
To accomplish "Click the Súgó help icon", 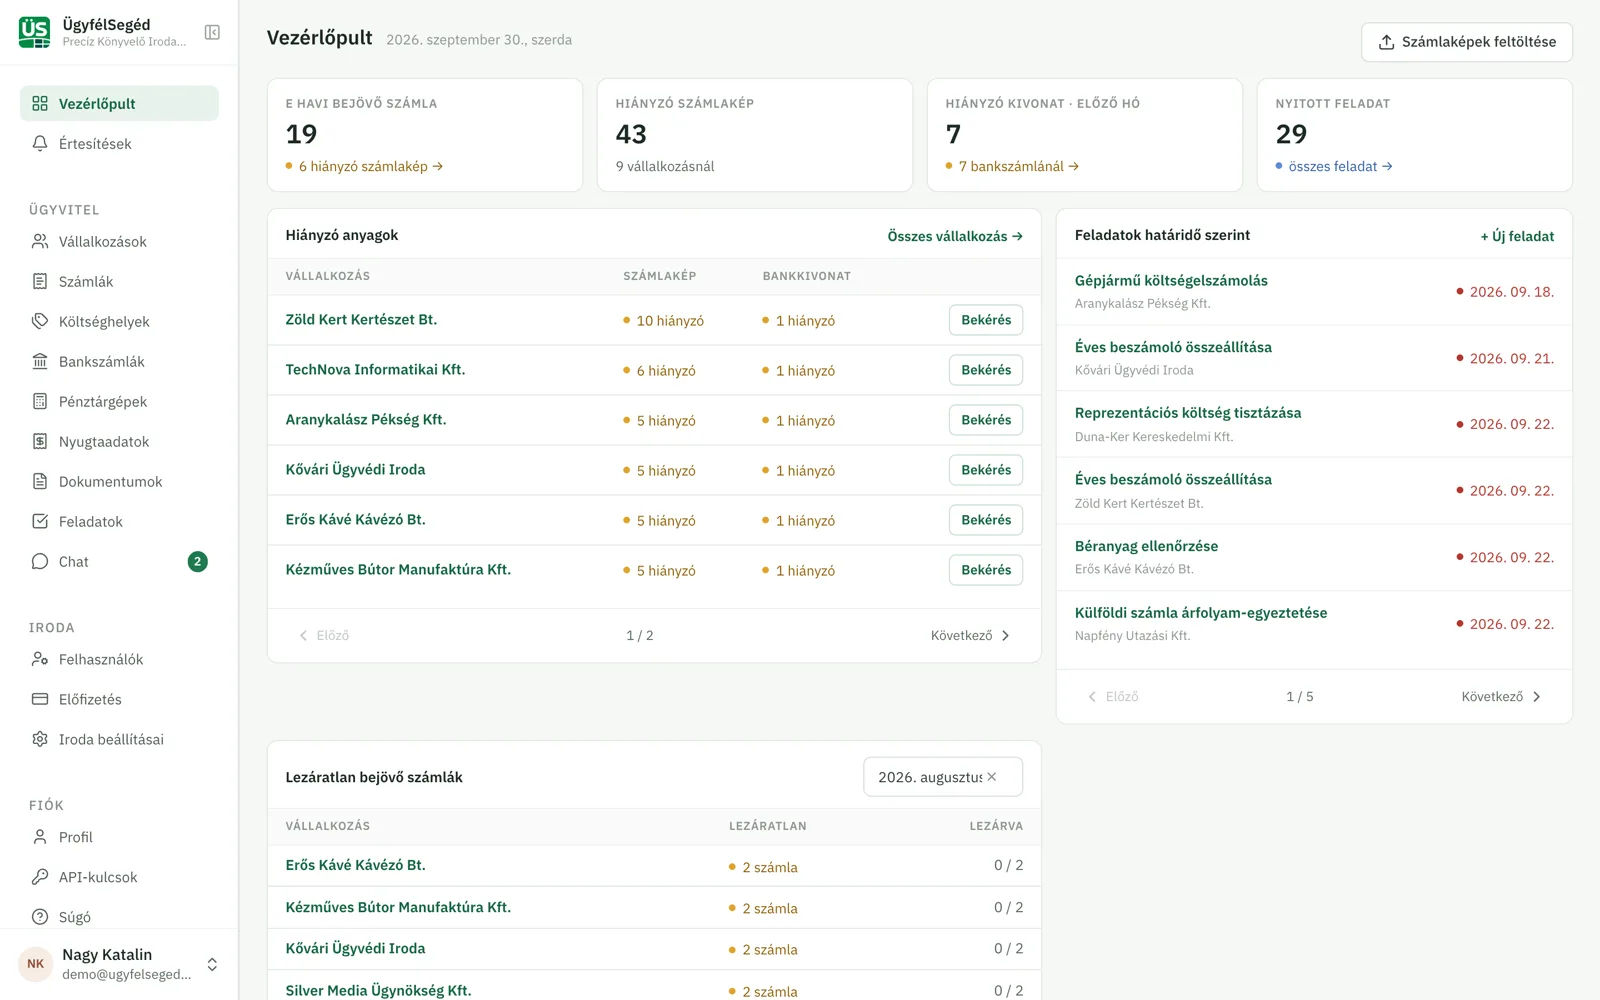I will 40,917.
